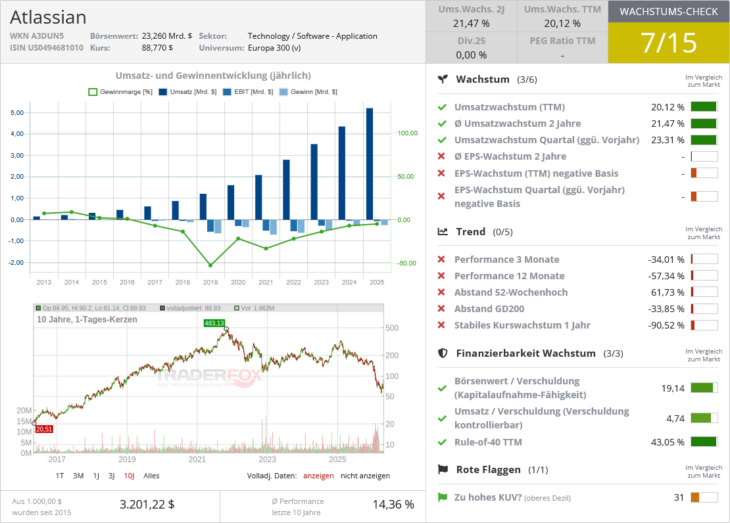Screen dimensions: 730x523
Task: Click the Zu hohes KUV orange comparison bar
Action: (x=704, y=497)
